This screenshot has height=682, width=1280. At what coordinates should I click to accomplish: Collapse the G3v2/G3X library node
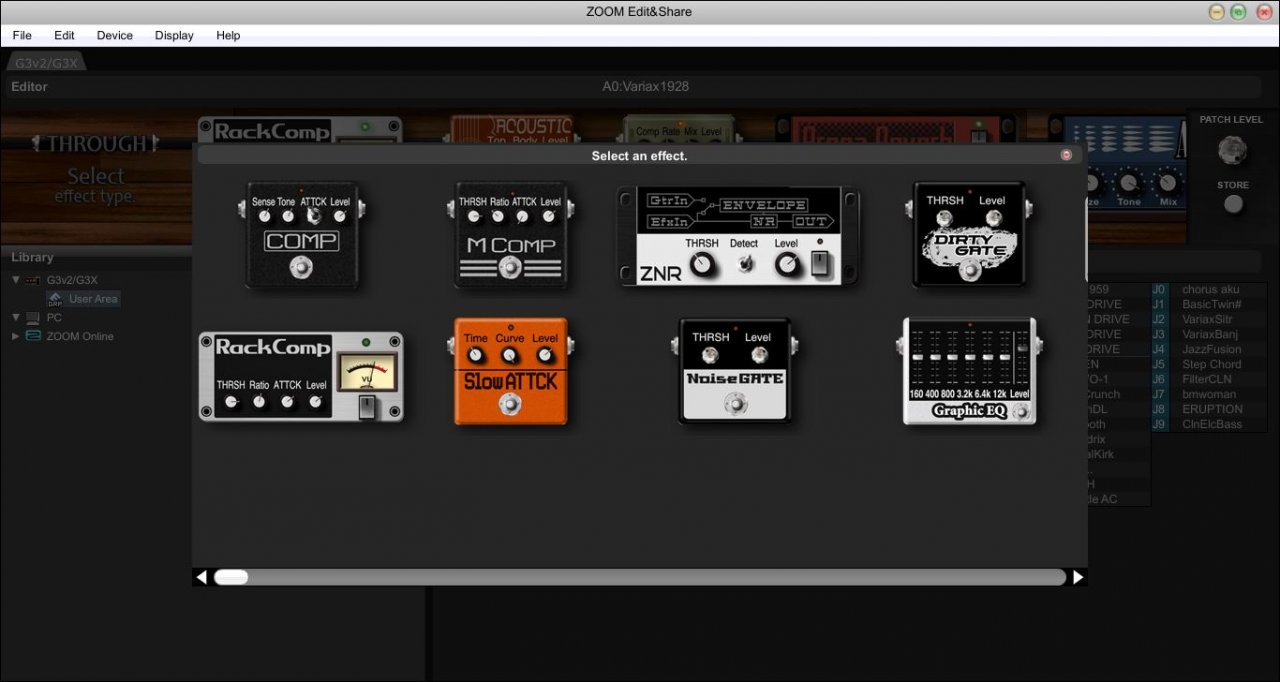(15, 280)
